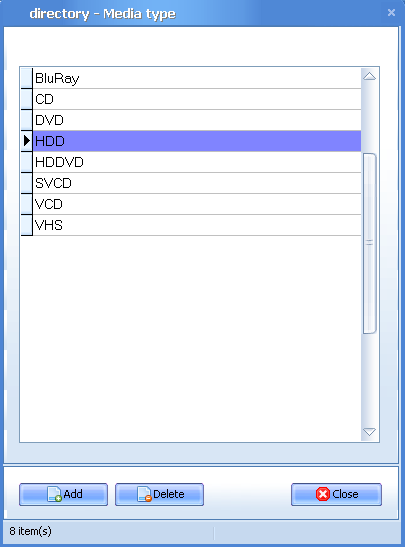Image resolution: width=405 pixels, height=547 pixels.
Task: Click the Add button's document-plus icon
Action: tap(54, 494)
